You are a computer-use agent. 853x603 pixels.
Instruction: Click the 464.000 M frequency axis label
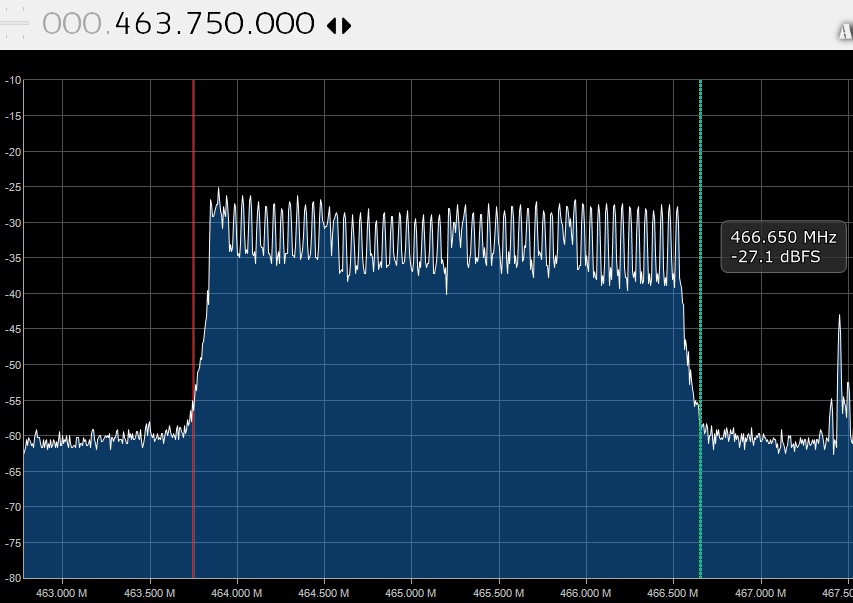click(x=237, y=592)
